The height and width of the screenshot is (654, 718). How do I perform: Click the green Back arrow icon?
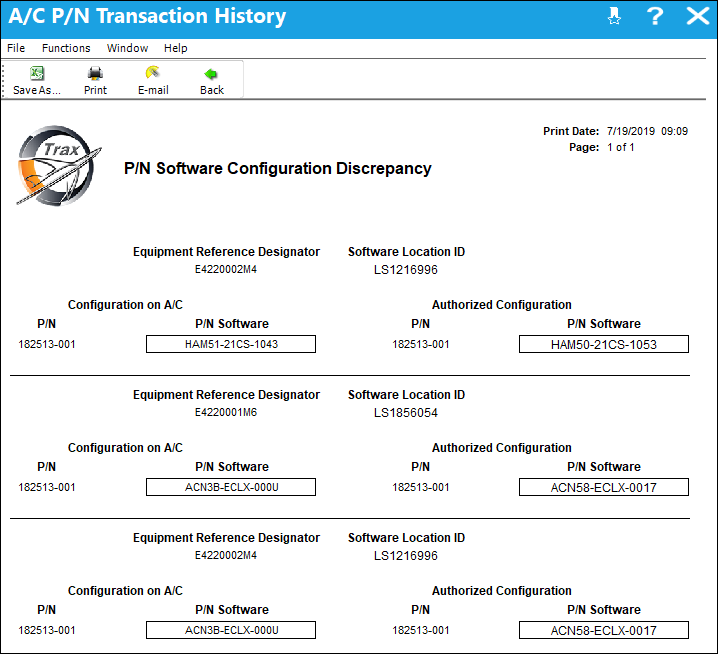click(x=211, y=74)
